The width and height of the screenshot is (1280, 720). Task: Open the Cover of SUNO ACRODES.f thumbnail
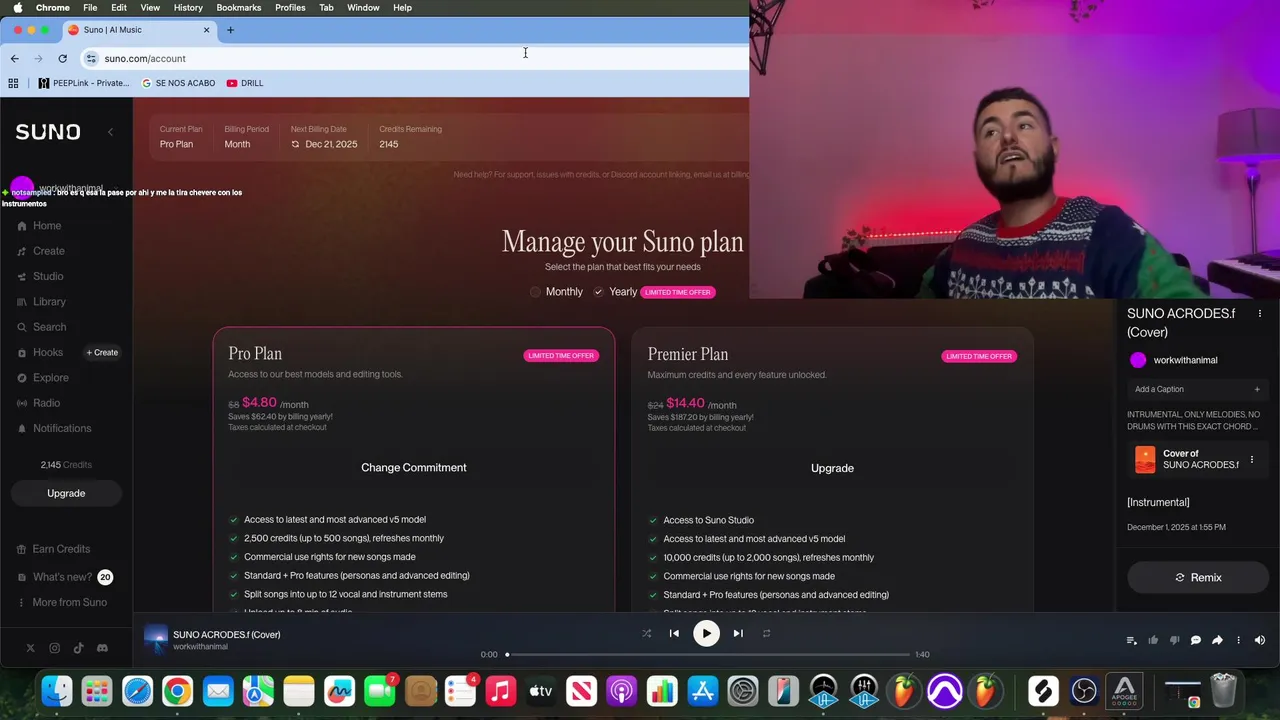pos(1145,459)
